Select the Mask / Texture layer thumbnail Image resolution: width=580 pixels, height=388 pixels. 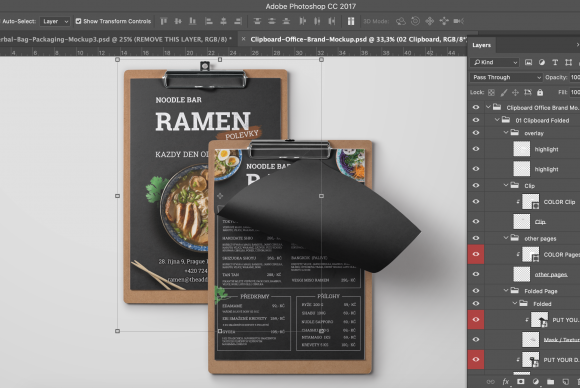(530, 340)
